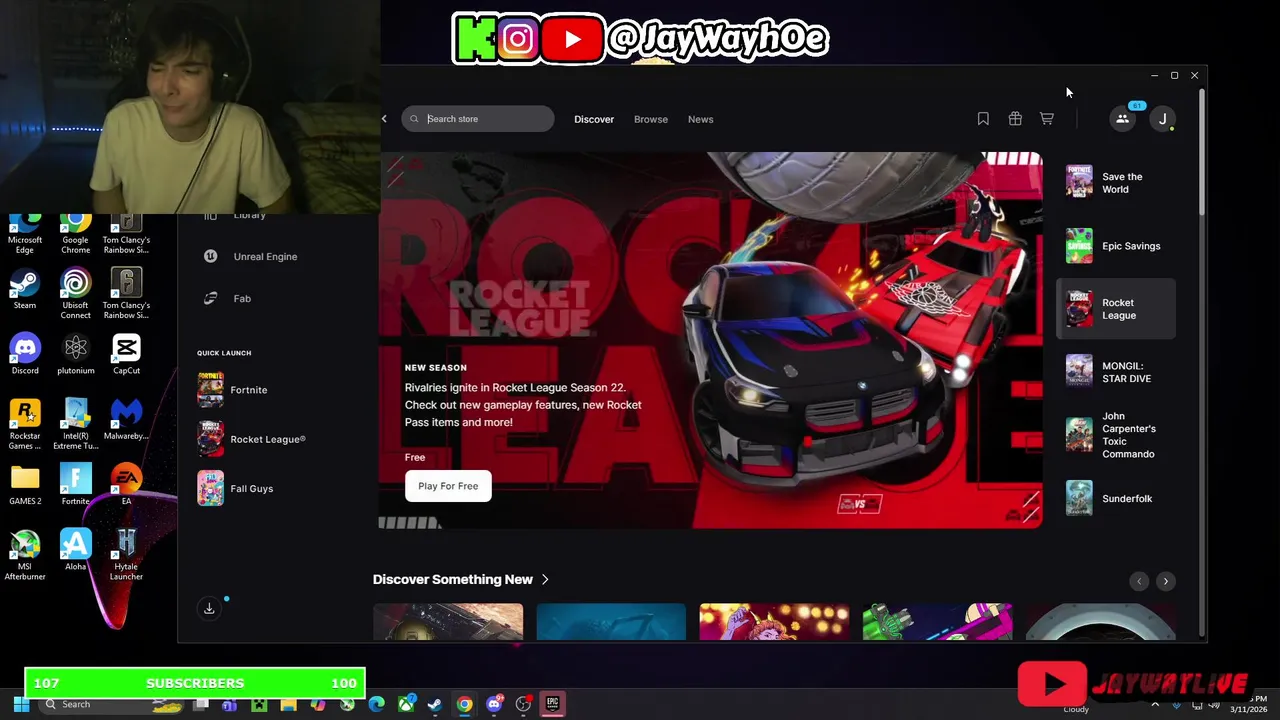Launch Rocket League from Quick Launch
The width and height of the screenshot is (1280, 720).
(x=252, y=439)
